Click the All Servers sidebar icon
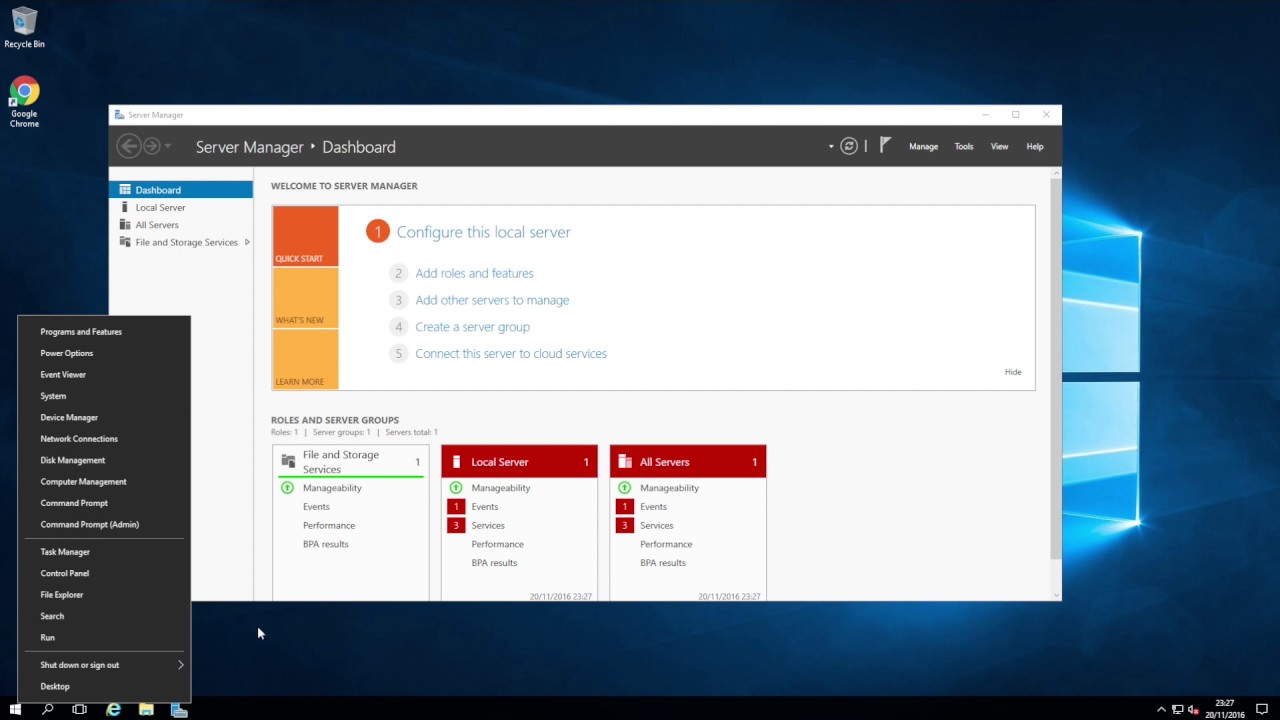Screen dimensions: 1280x720 coord(125,225)
